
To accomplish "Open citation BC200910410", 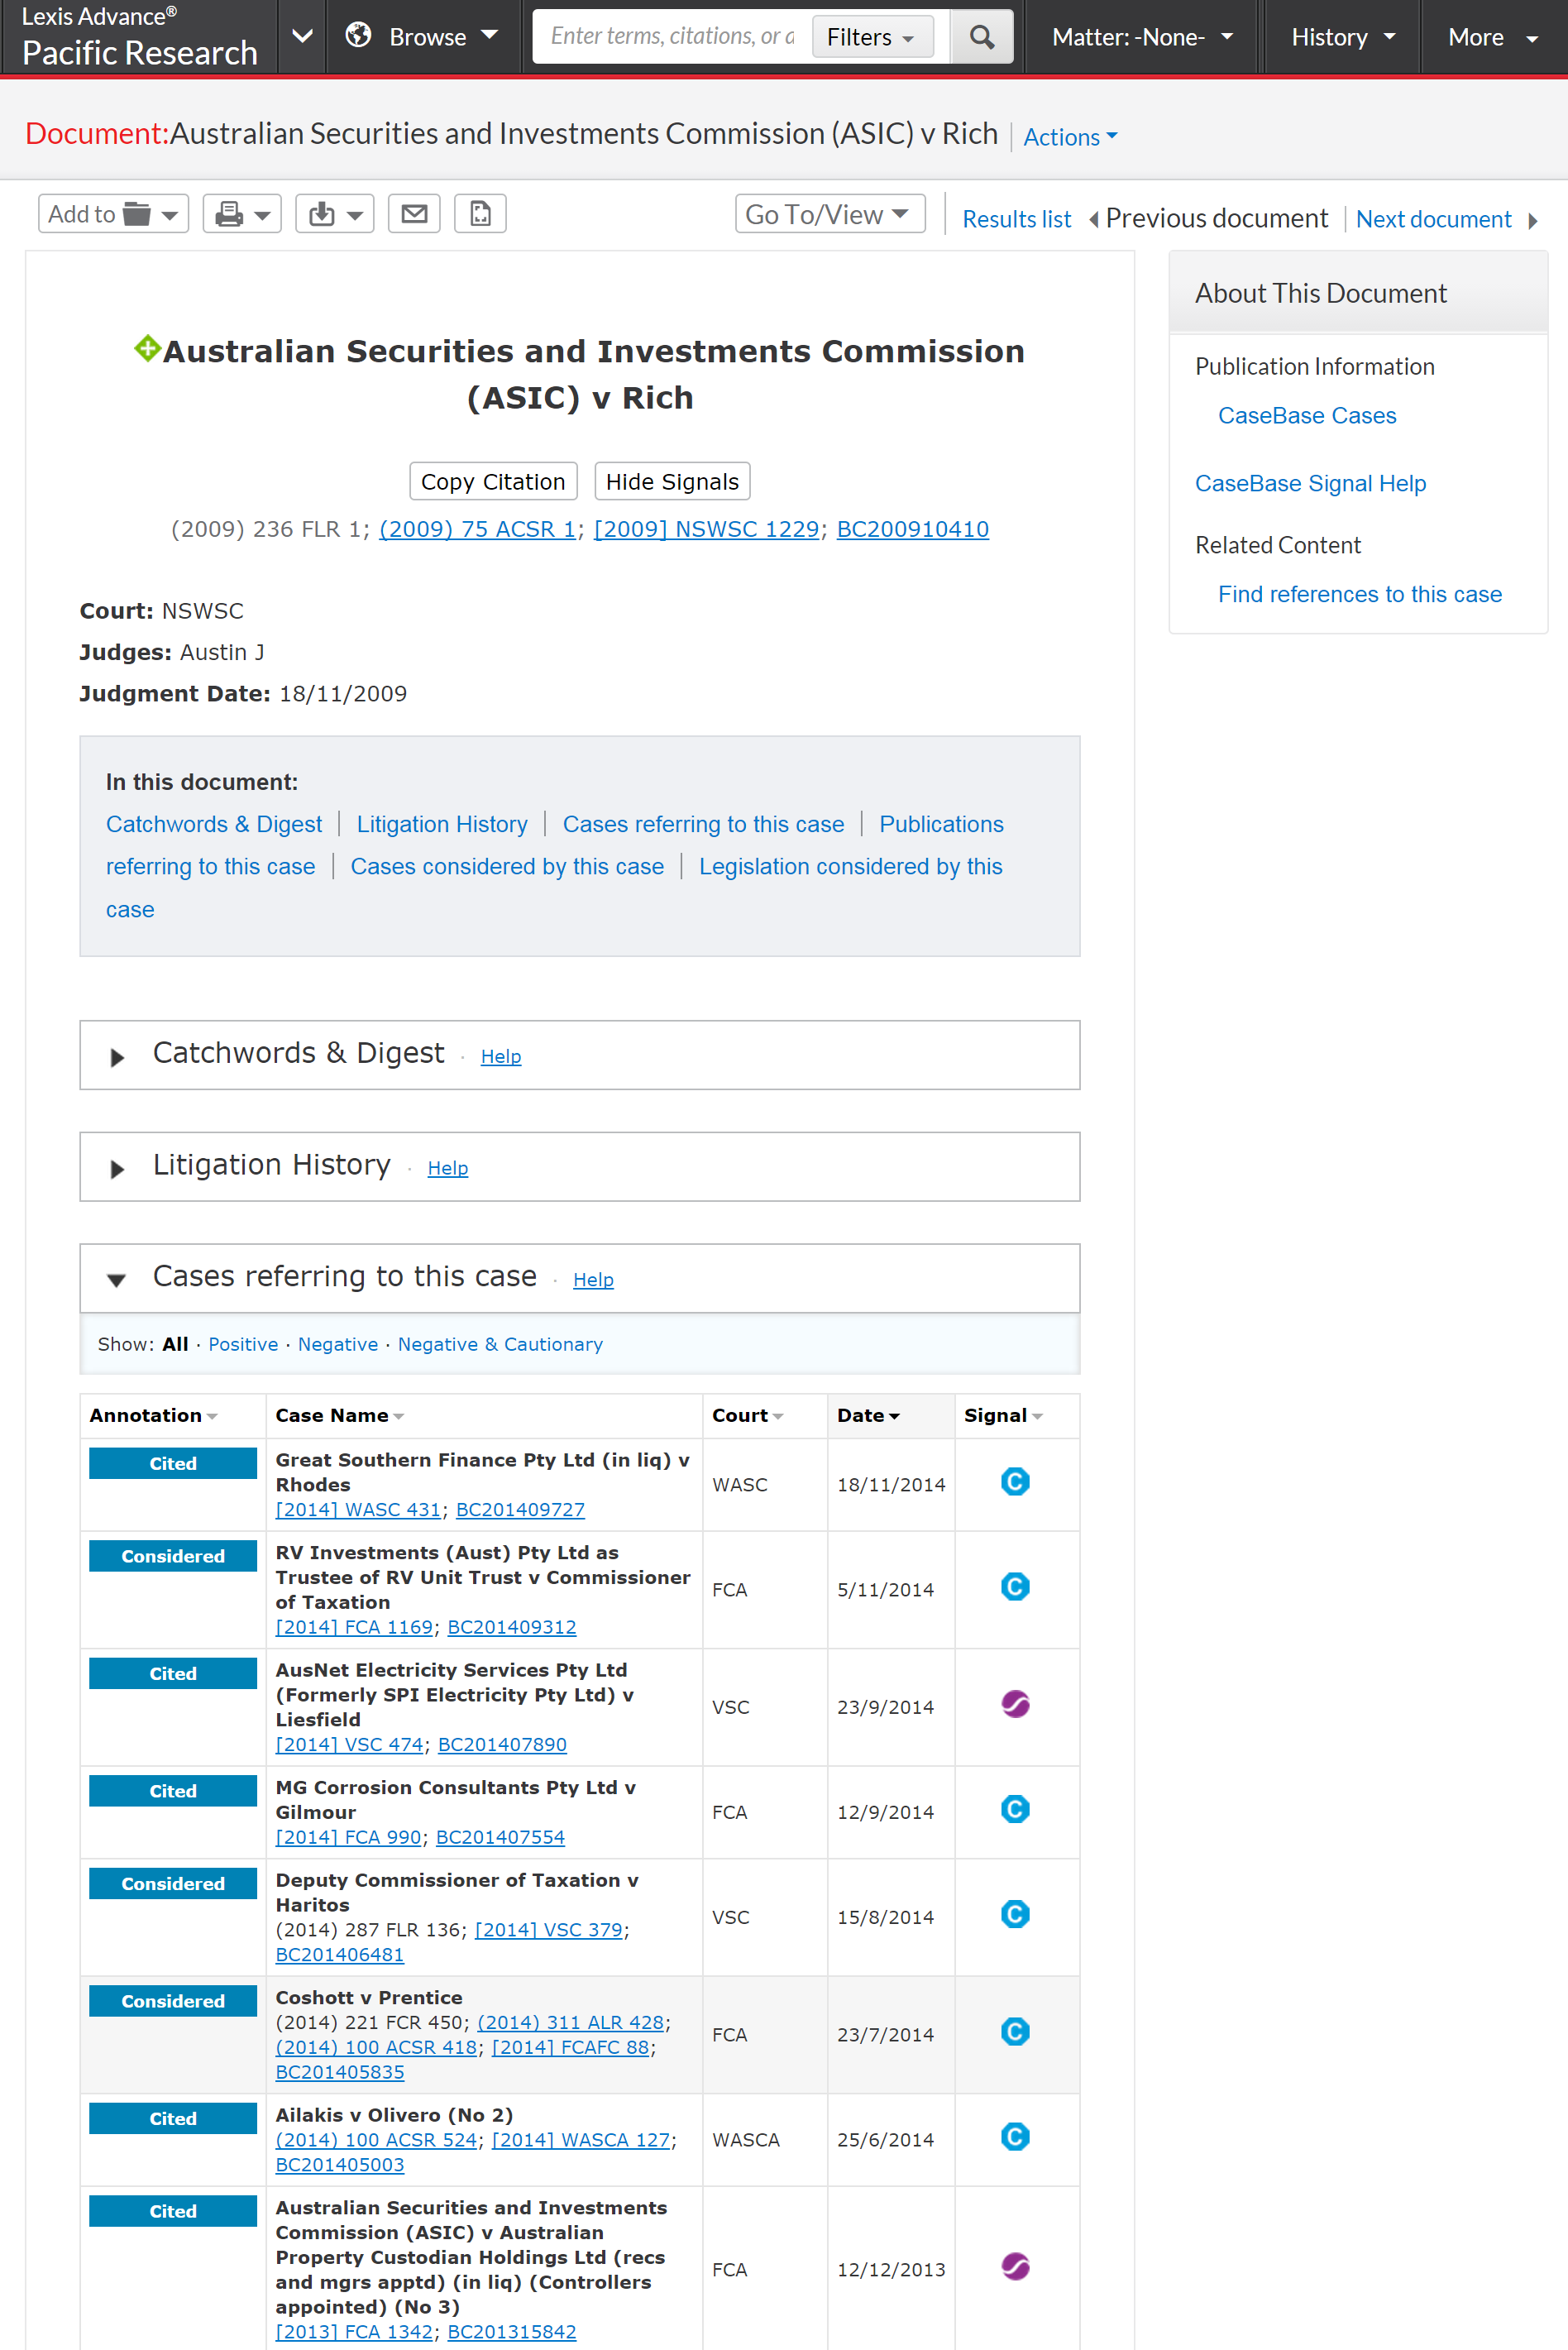I will tap(912, 529).
